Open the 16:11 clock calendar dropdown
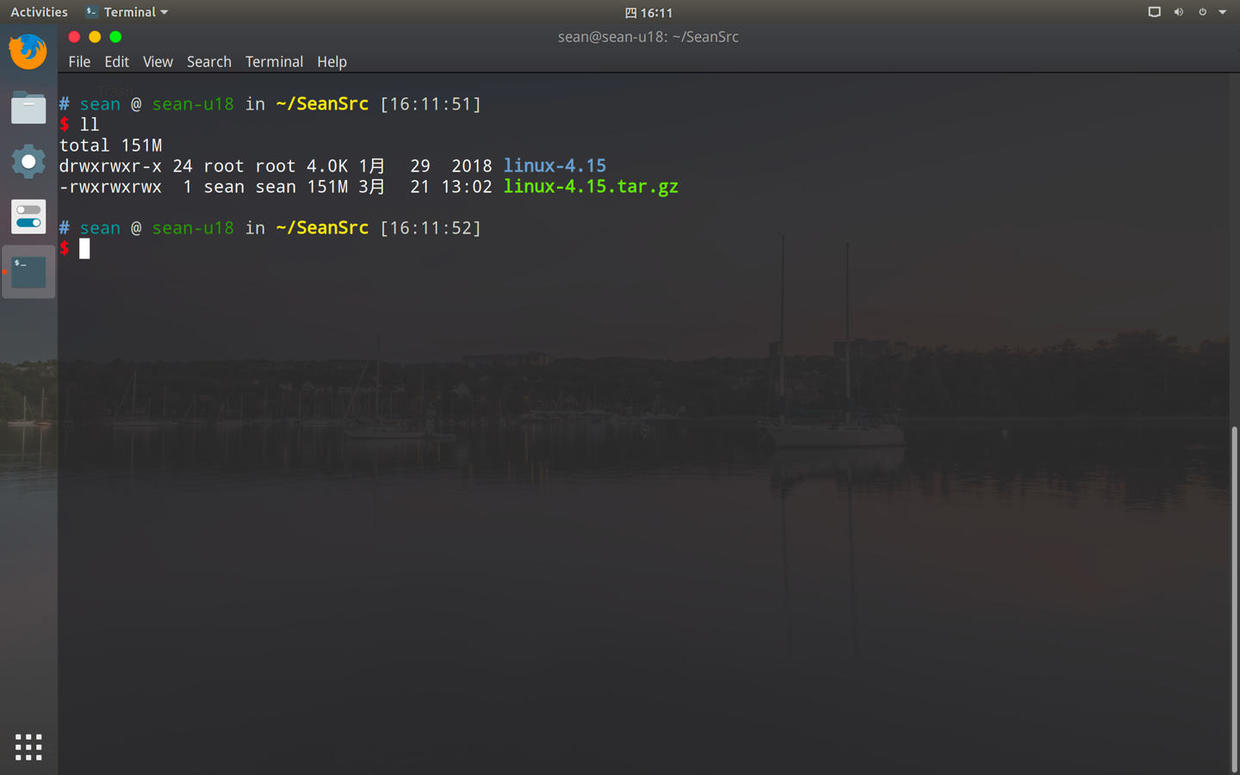The width and height of the screenshot is (1240, 775). click(648, 12)
